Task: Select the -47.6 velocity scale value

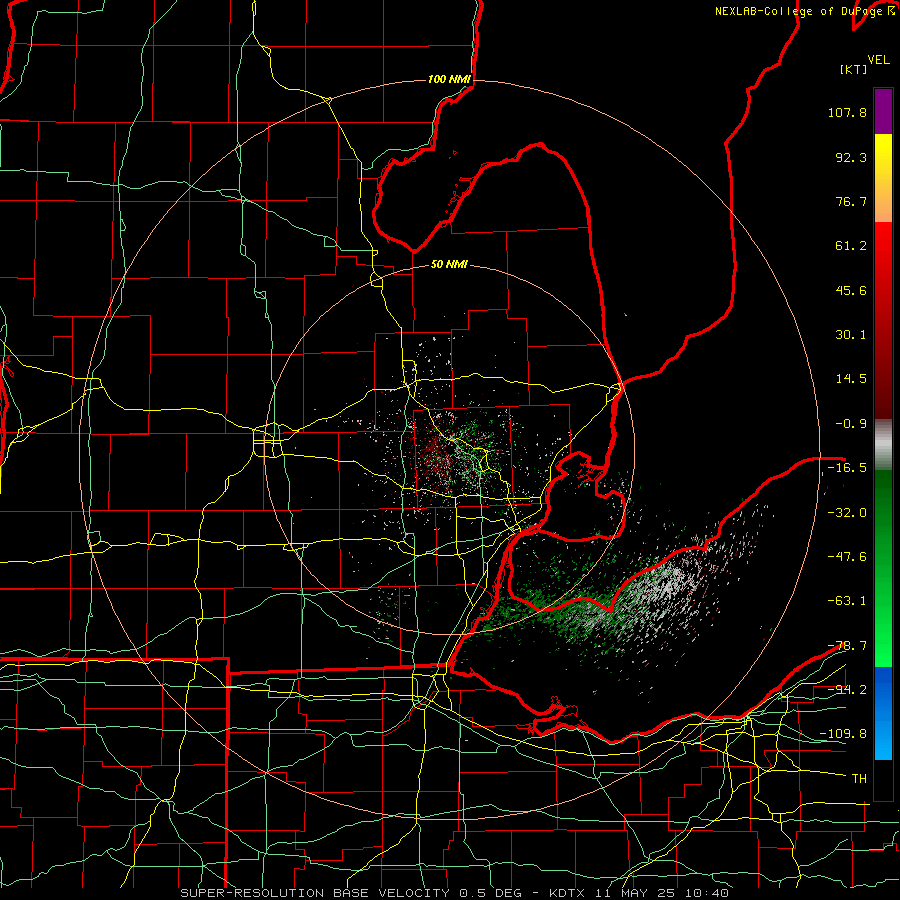Action: click(x=847, y=557)
